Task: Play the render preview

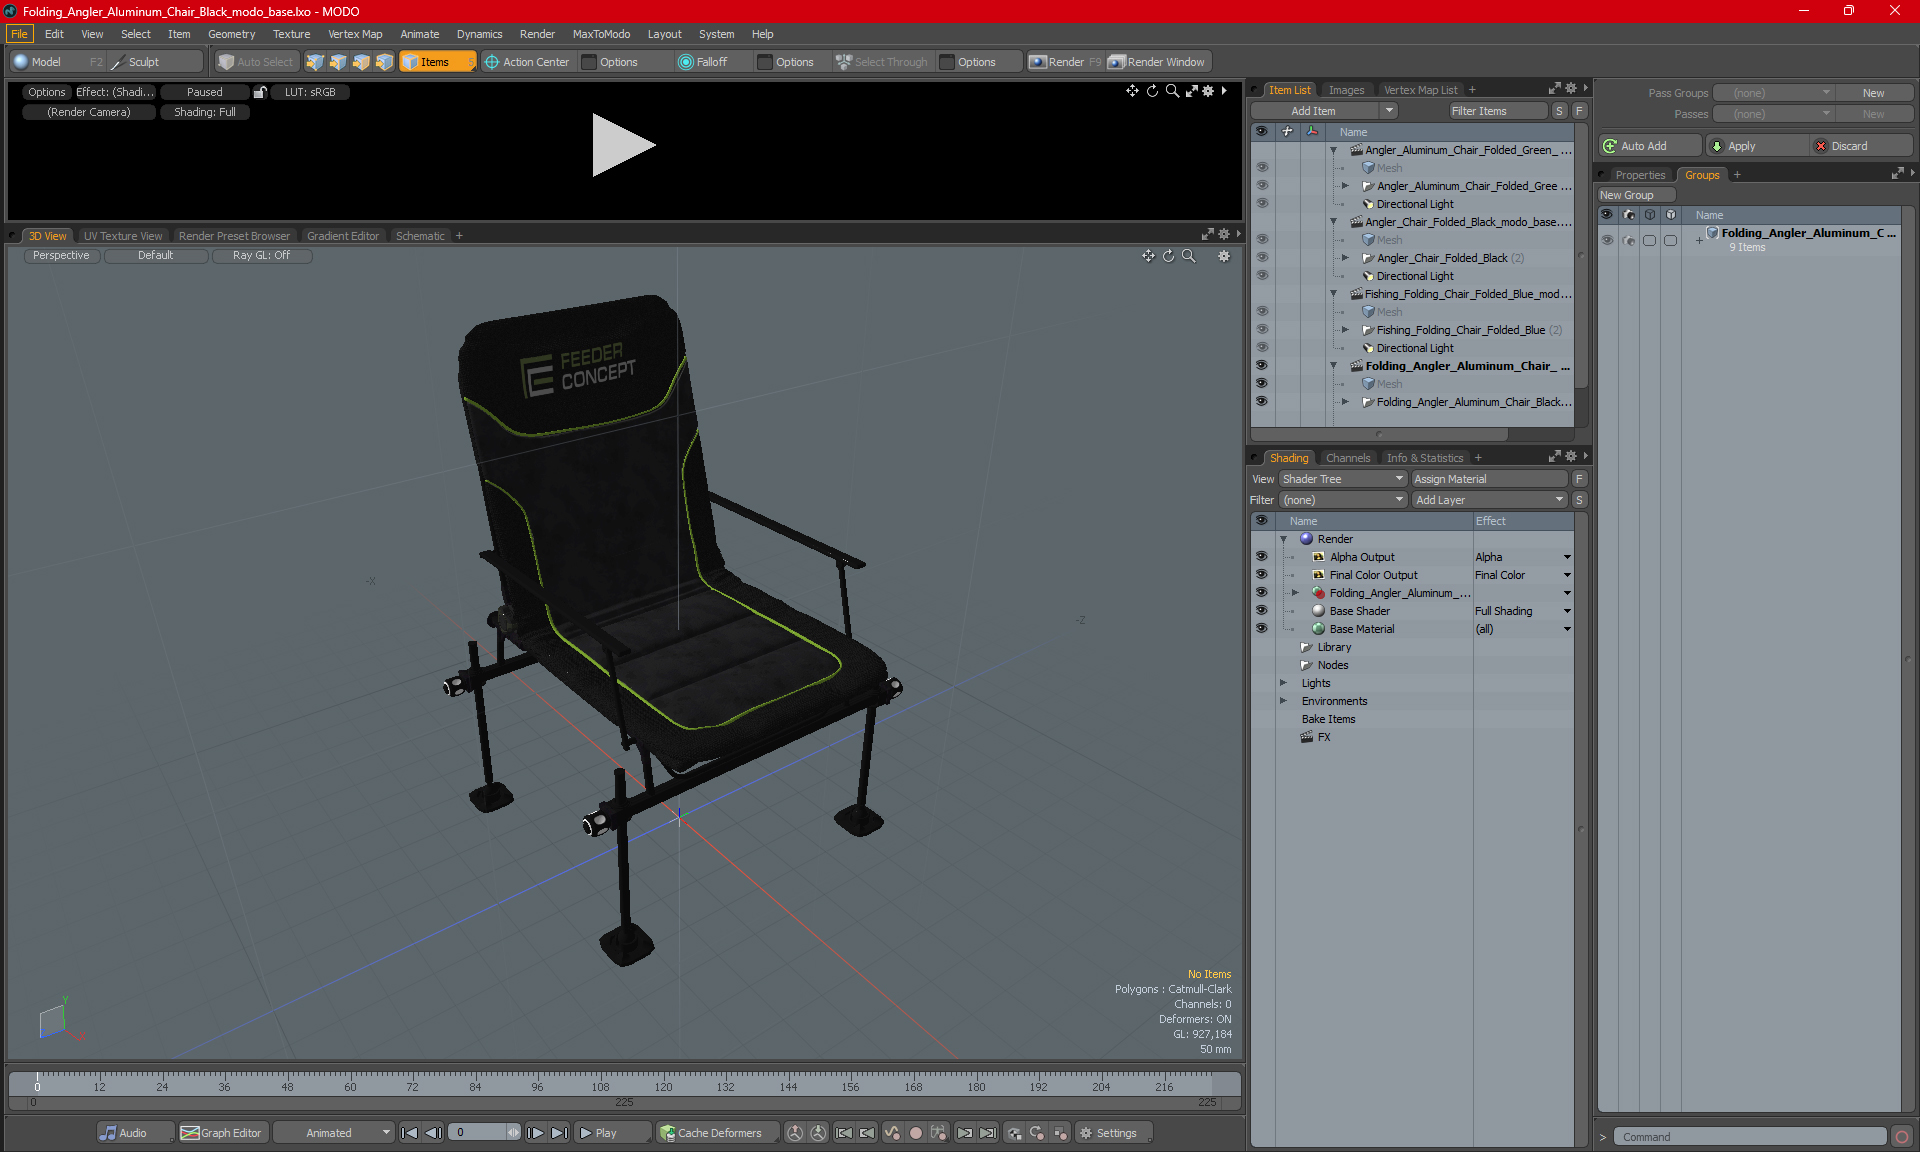Action: (x=623, y=145)
